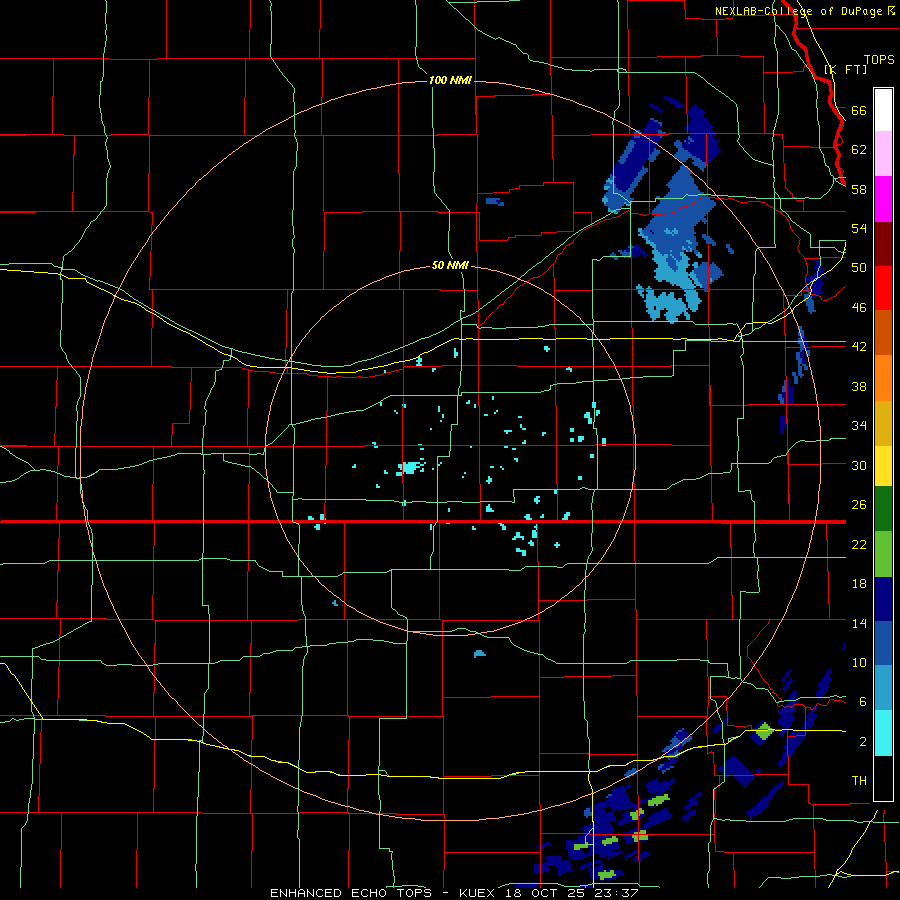Click the "[K FT]" units label
Screen dimensions: 900x900
(845, 69)
